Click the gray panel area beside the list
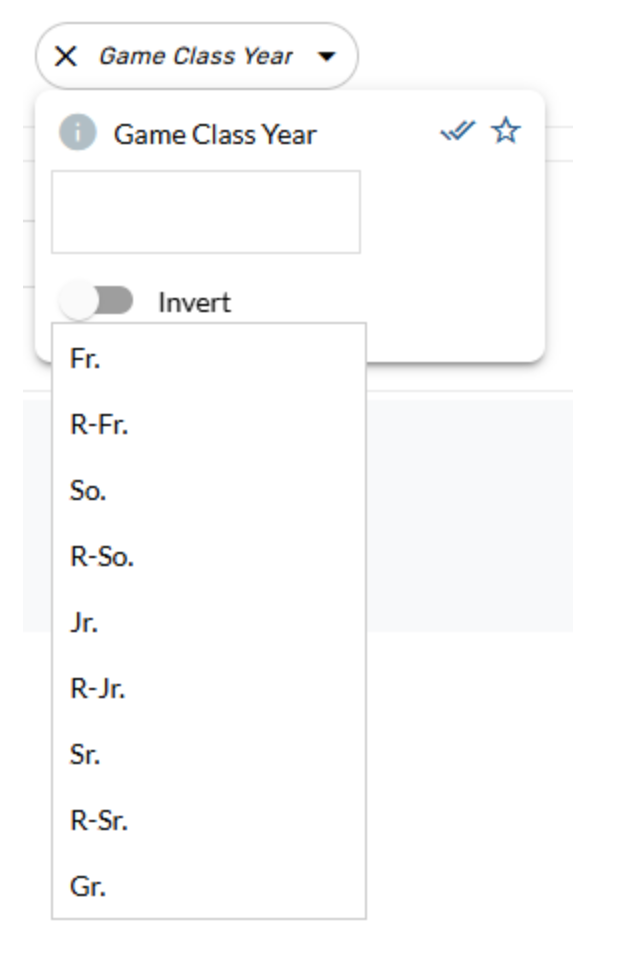619x966 pixels. point(470,515)
